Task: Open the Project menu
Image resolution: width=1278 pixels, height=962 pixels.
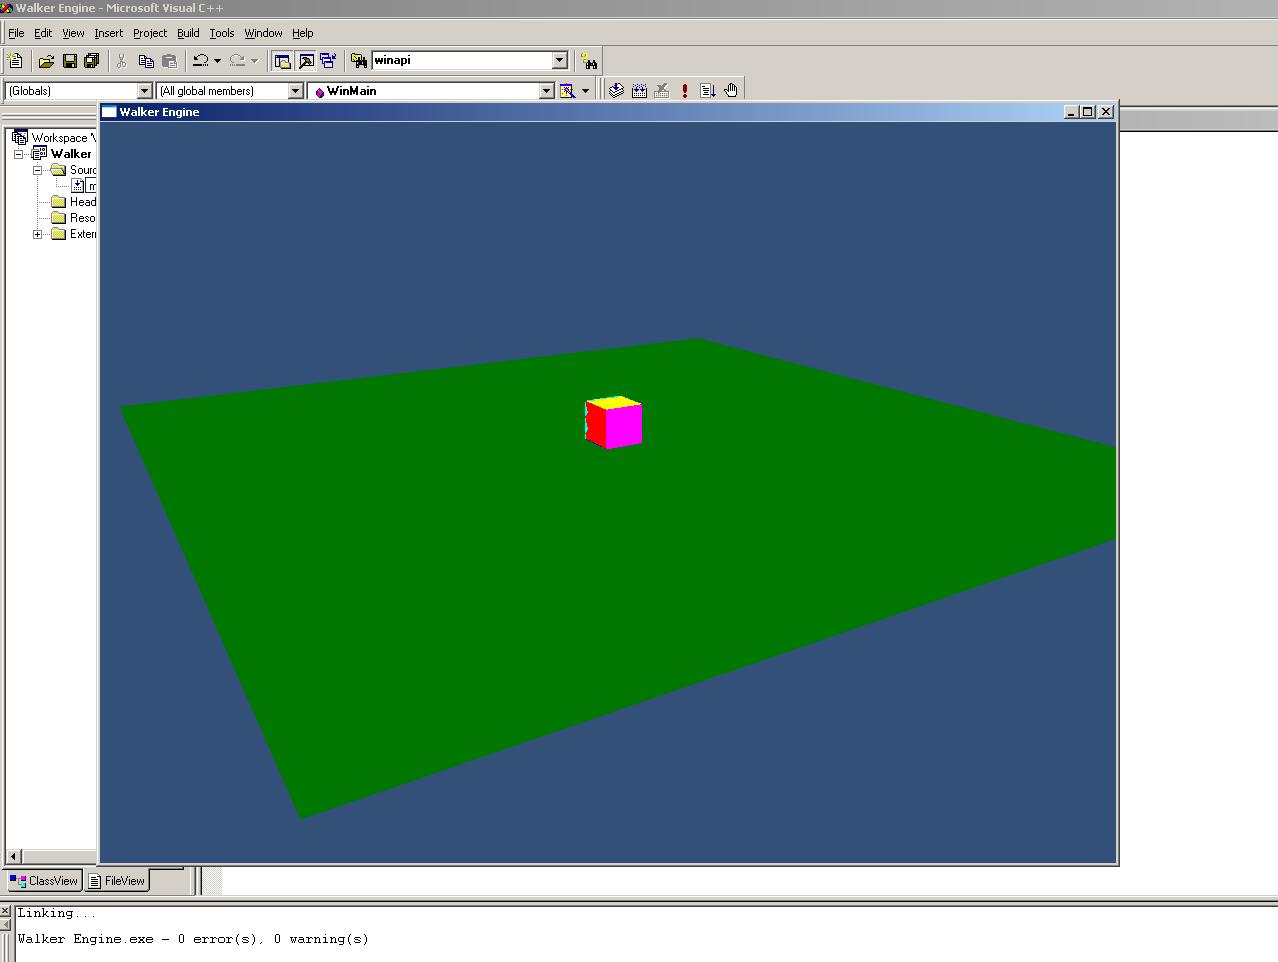Action: pos(150,33)
